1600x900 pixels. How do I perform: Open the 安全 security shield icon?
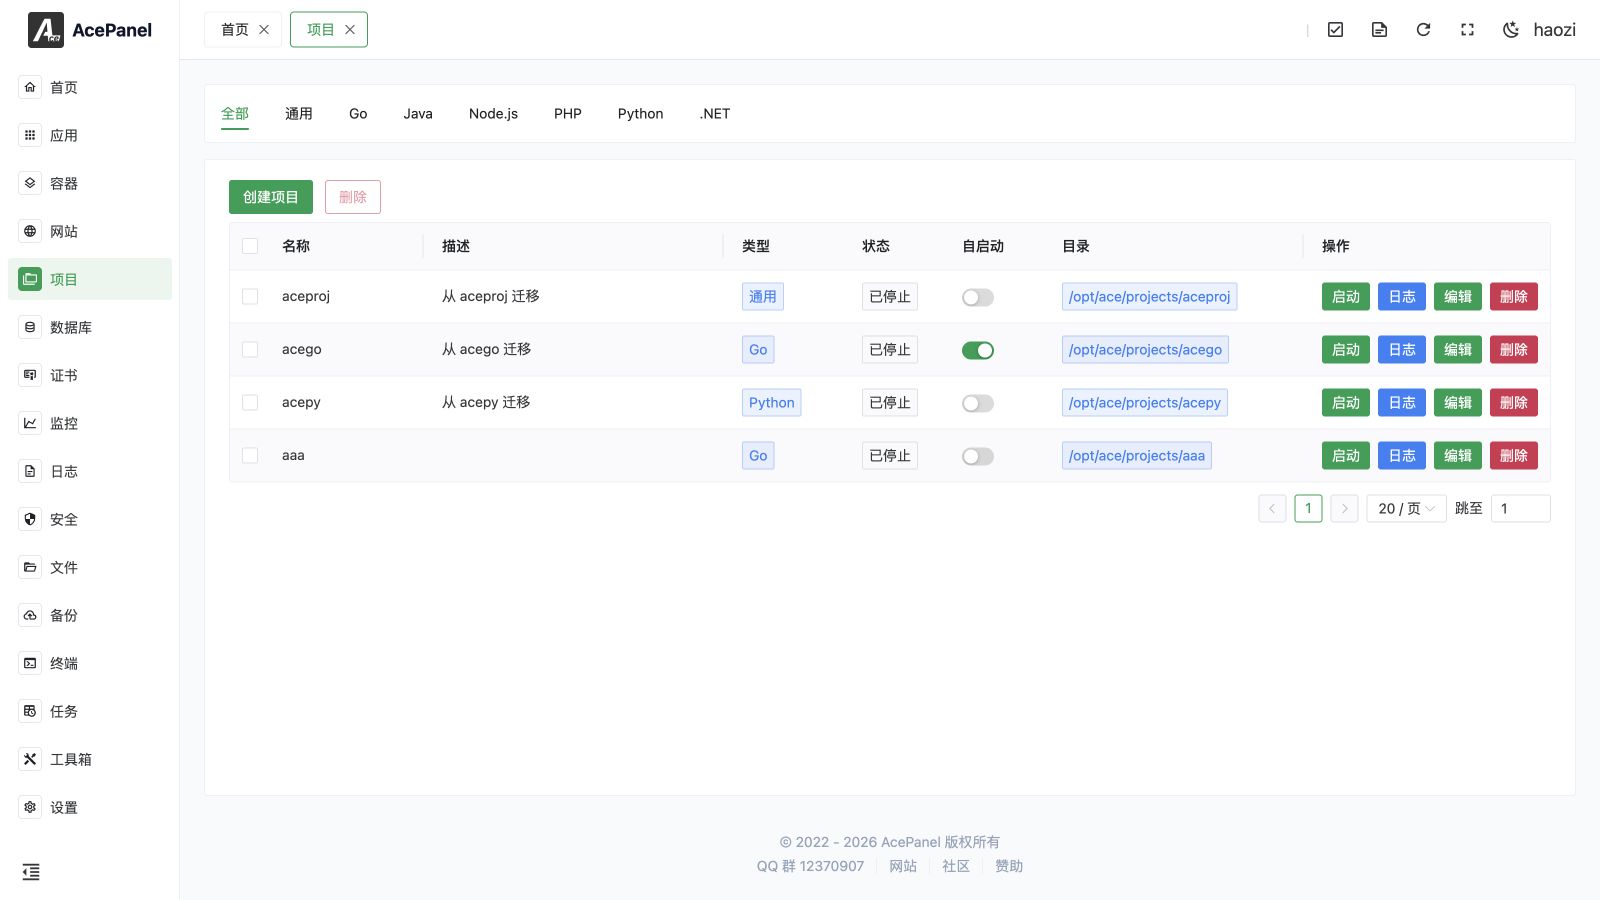30,519
